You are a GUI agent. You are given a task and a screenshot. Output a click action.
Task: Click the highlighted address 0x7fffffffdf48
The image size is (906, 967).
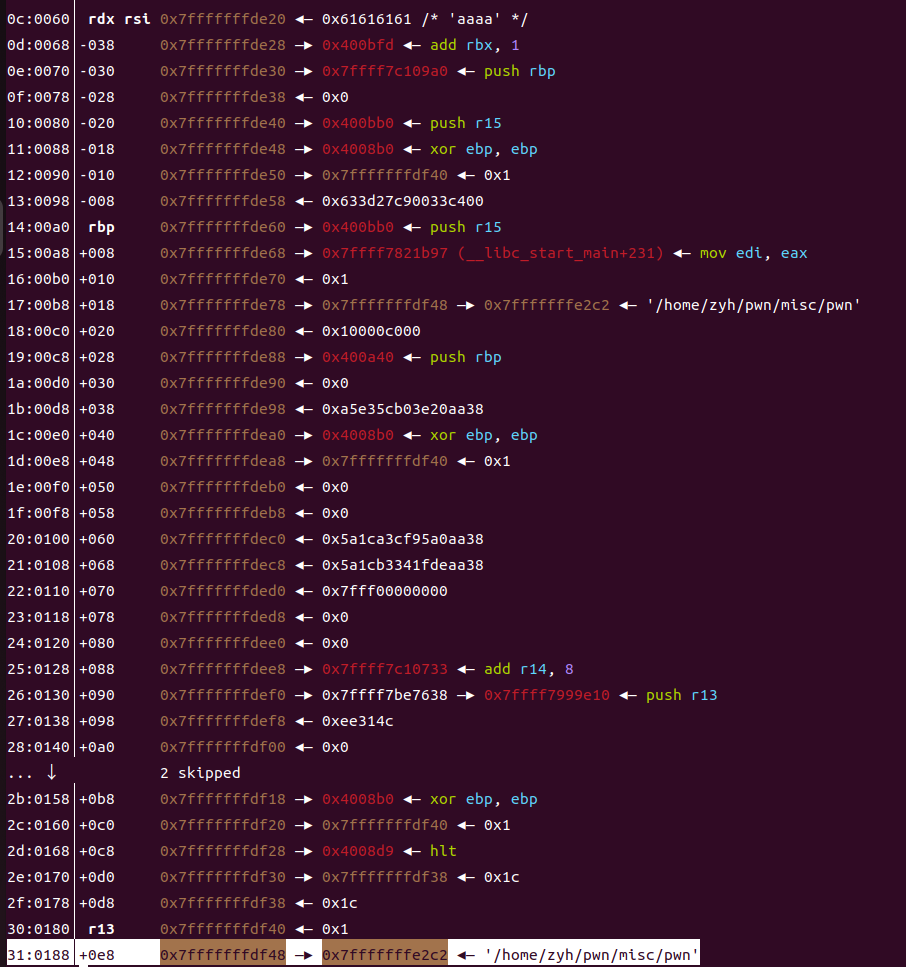223,955
